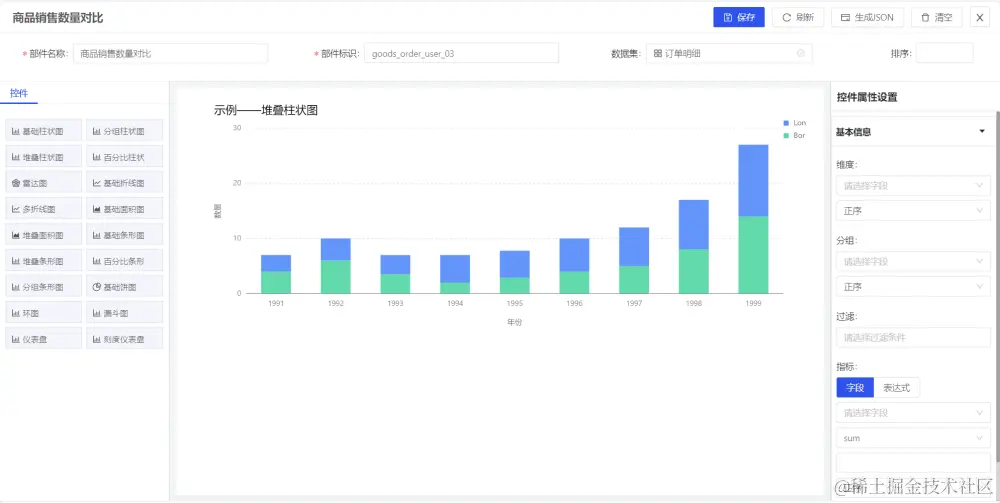
Task: Click the 年份 axis title
Action: [x=514, y=323]
